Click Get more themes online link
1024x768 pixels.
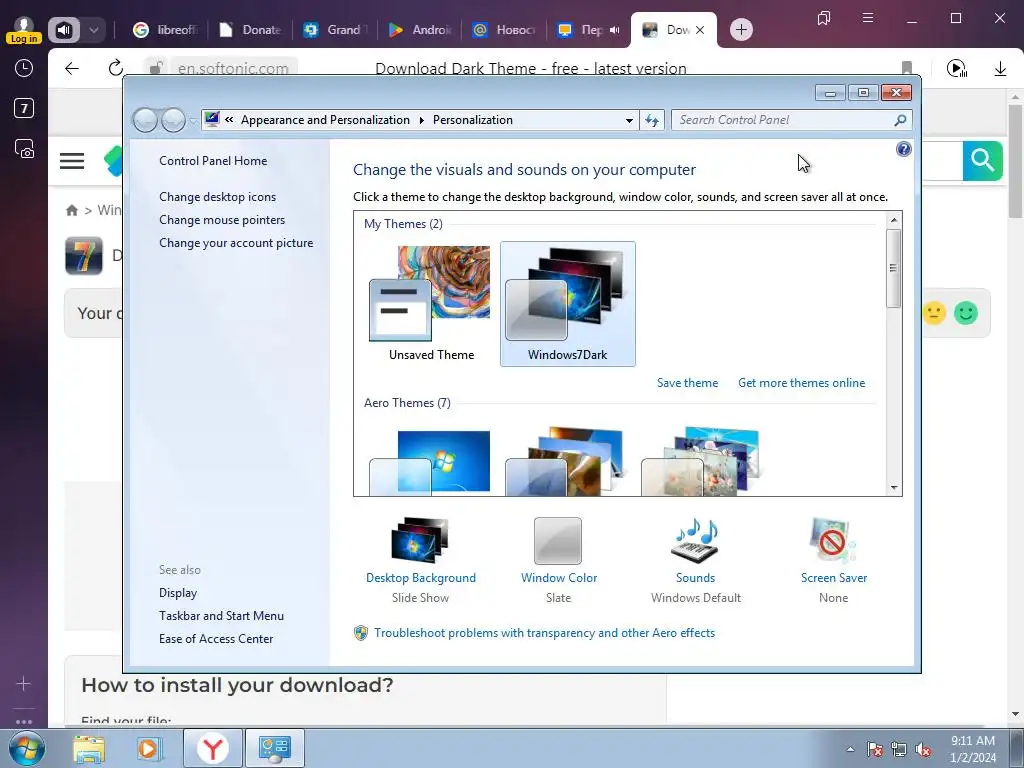(801, 383)
